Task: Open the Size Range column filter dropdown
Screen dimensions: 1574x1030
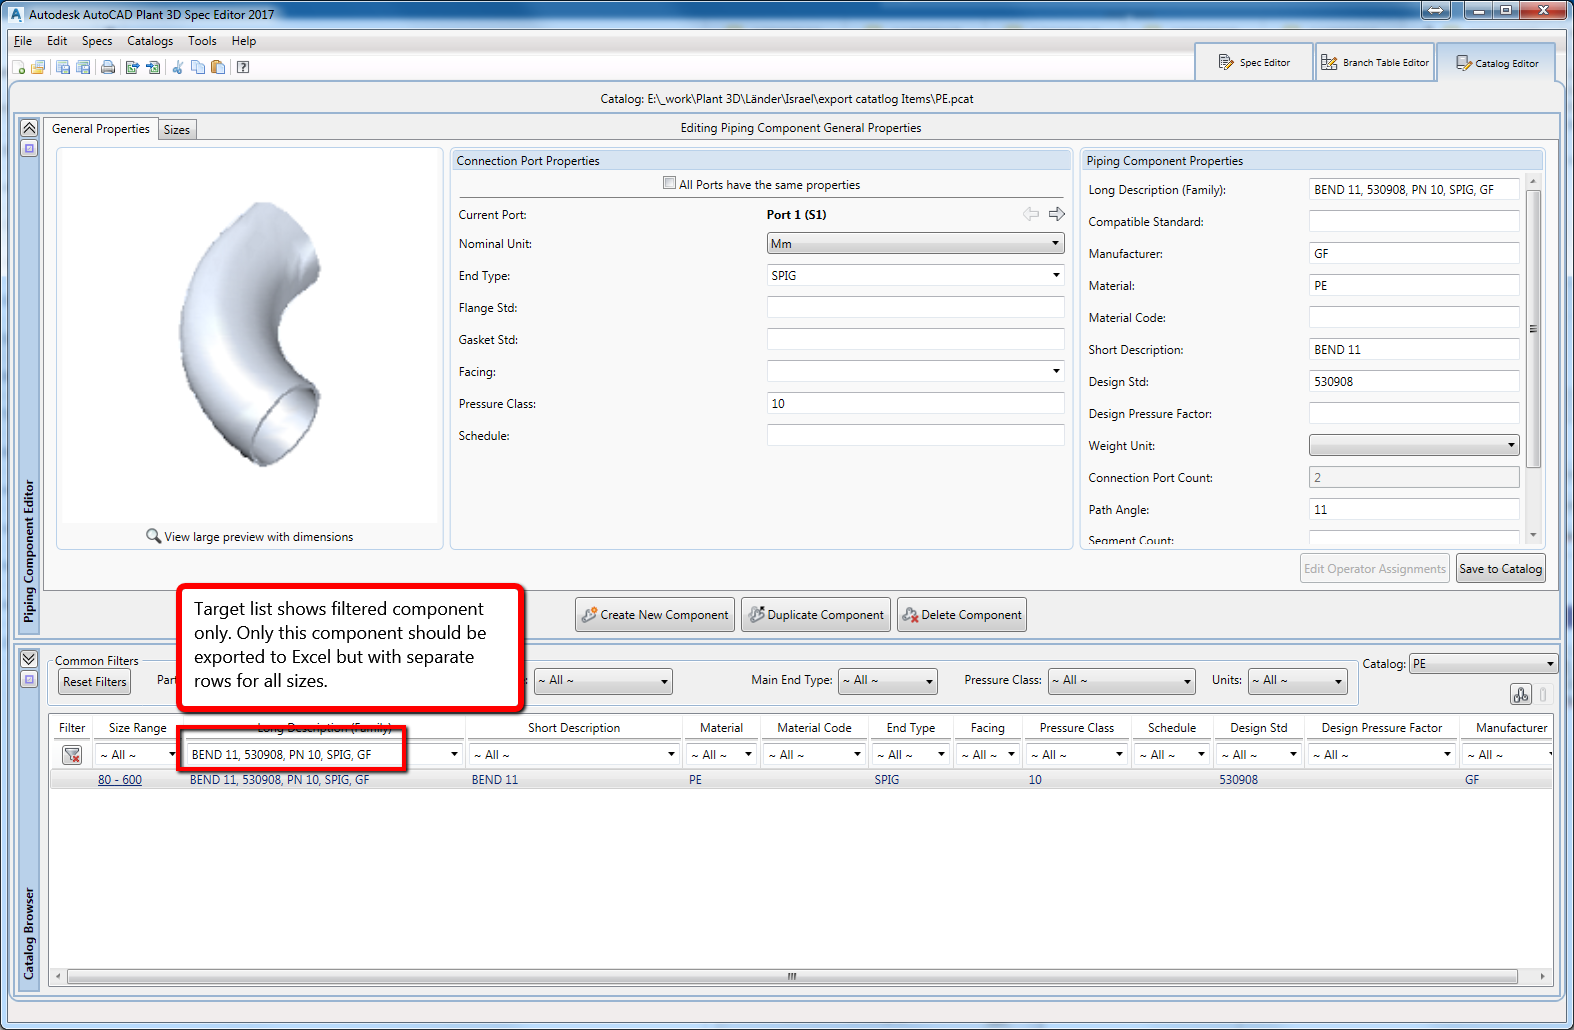Action: tap(136, 755)
